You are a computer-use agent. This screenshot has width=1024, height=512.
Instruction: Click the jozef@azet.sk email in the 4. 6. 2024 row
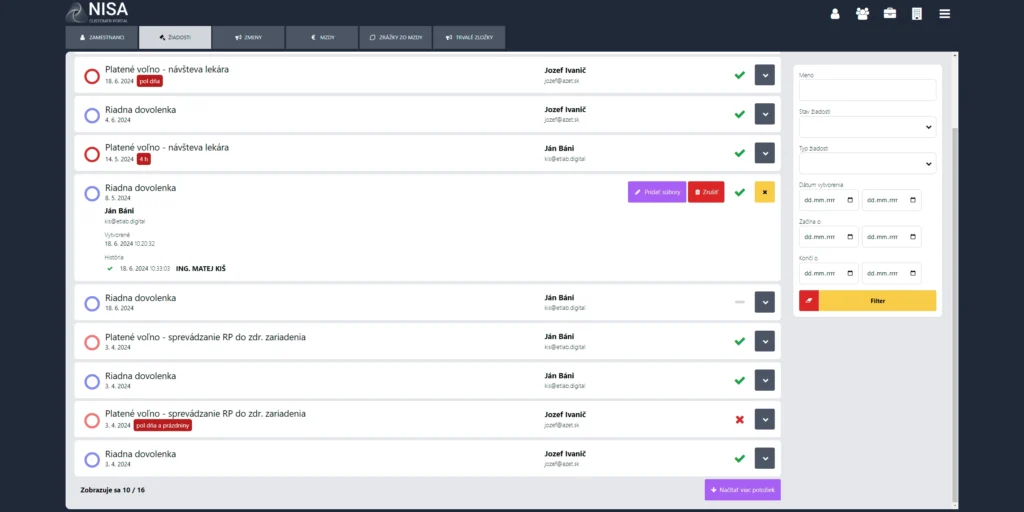[x=562, y=120]
